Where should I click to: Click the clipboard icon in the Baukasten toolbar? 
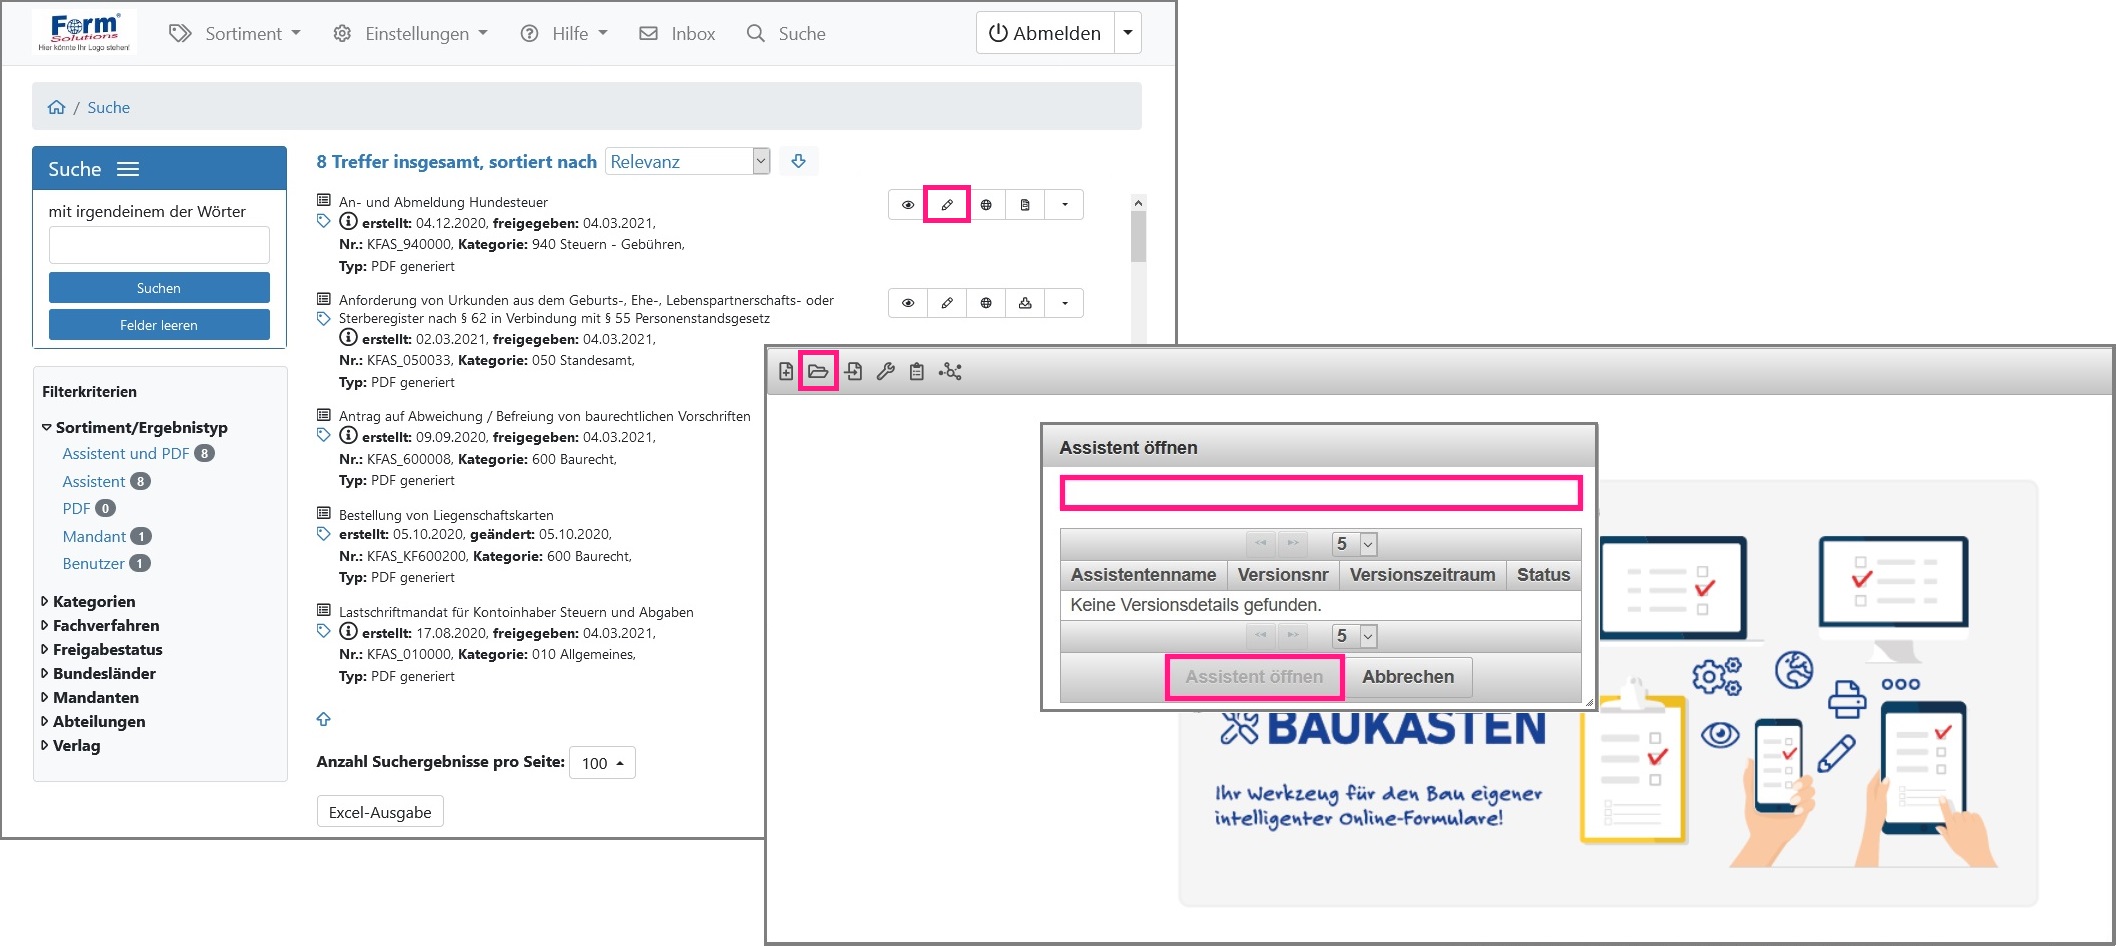click(916, 372)
